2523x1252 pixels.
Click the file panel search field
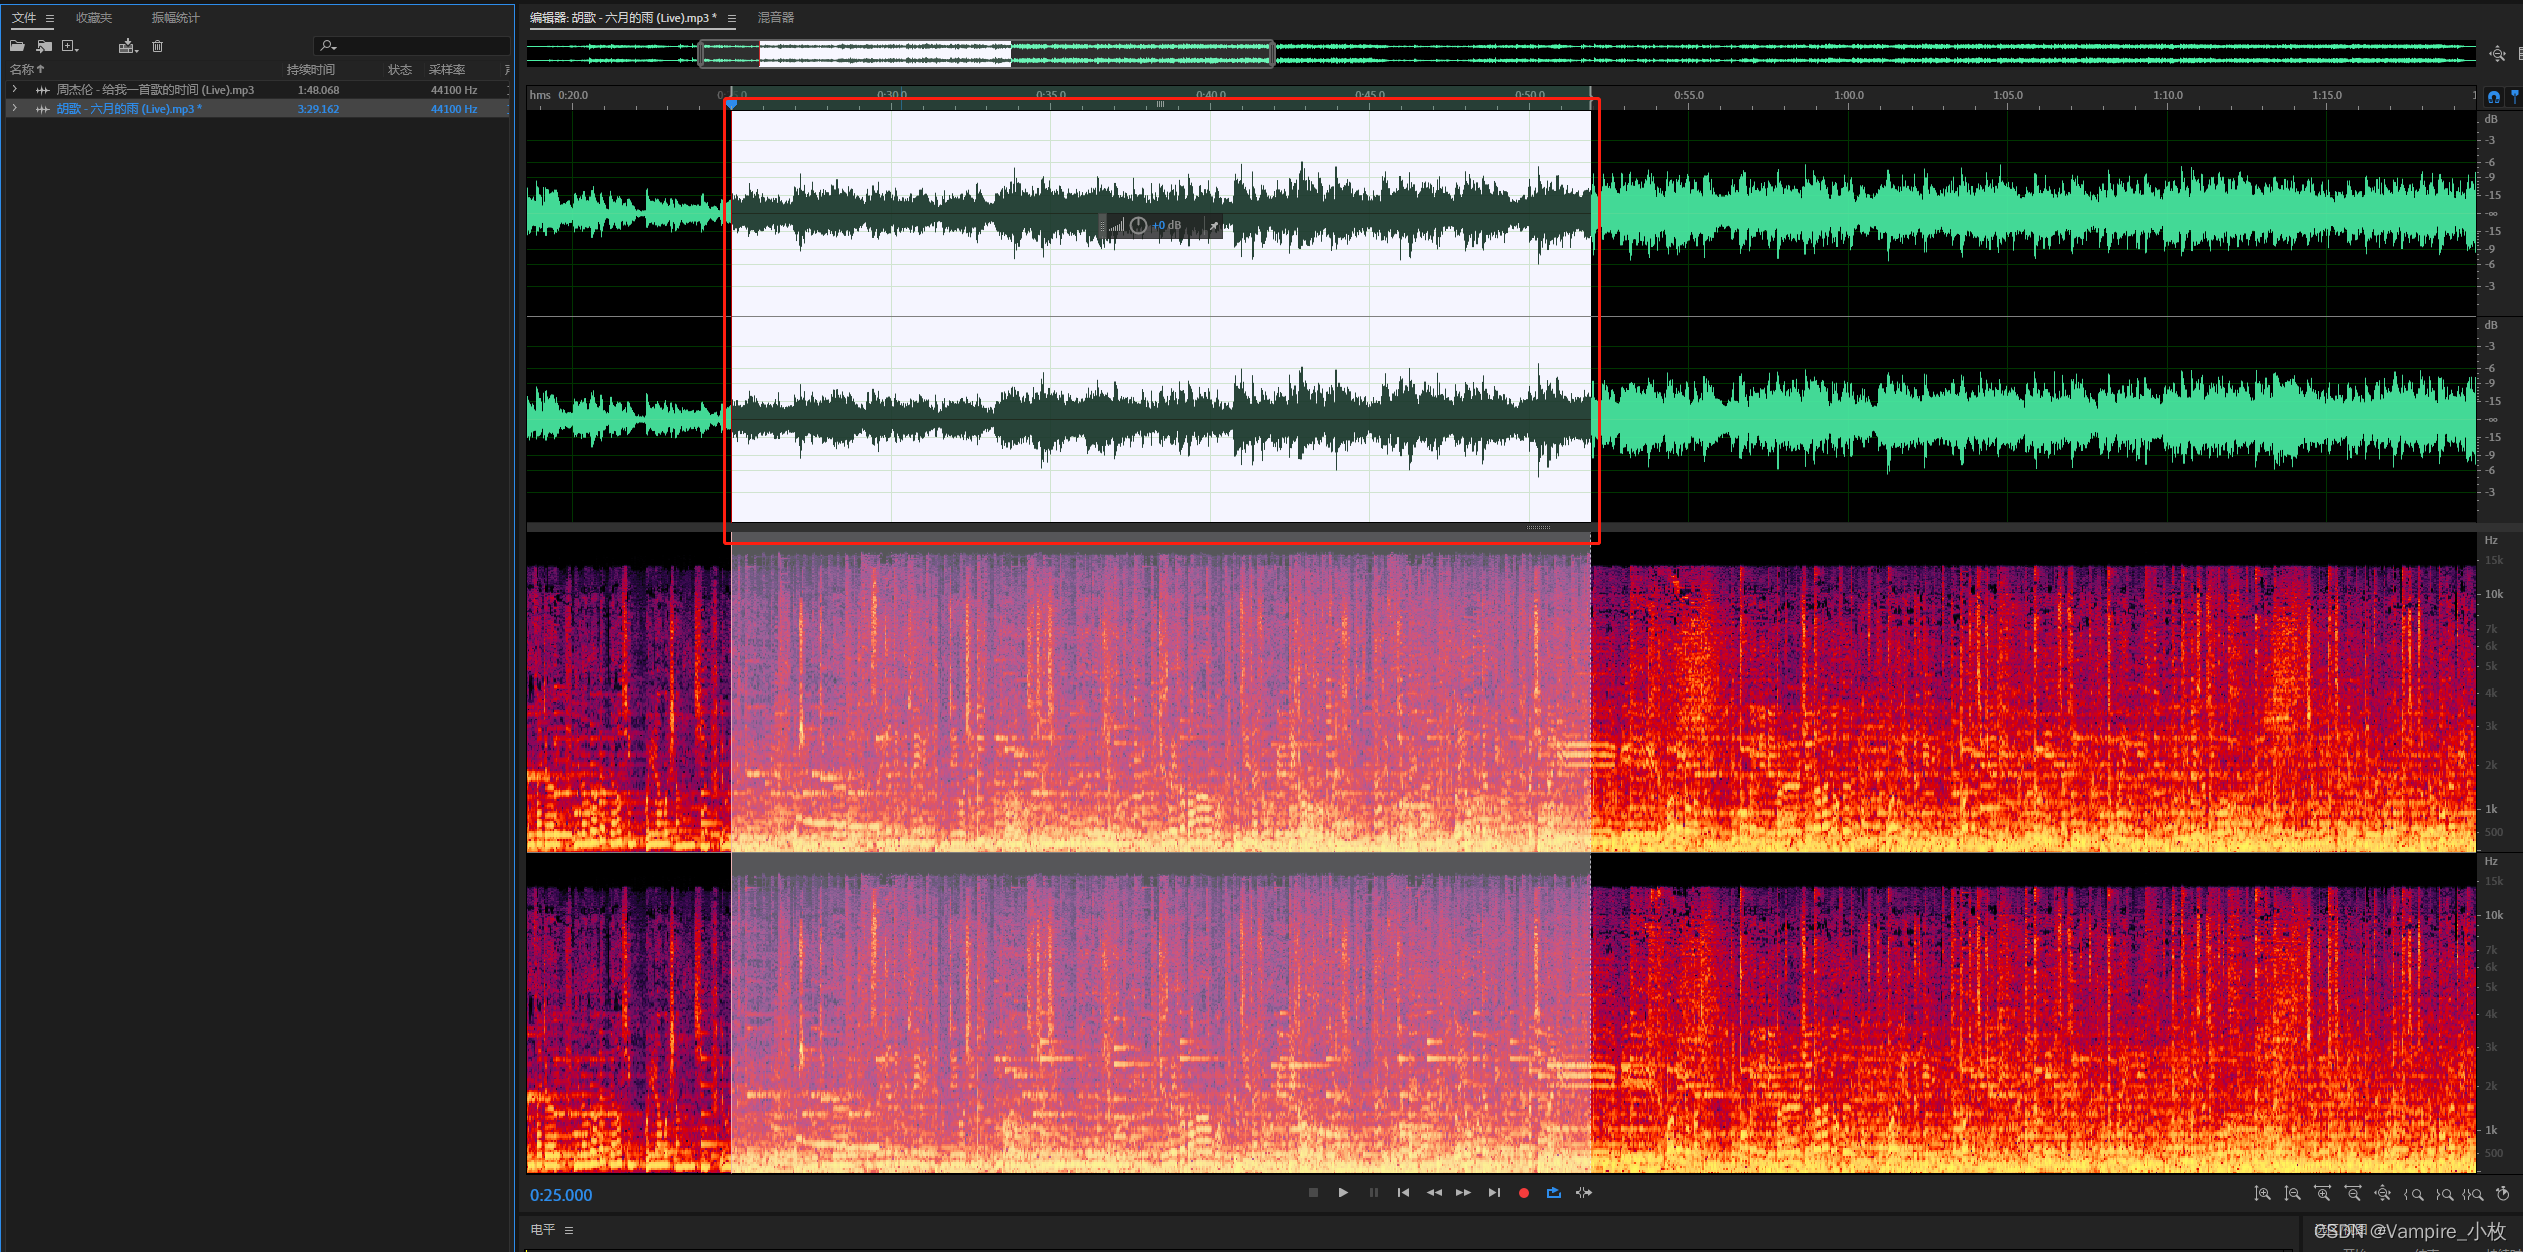pos(420,46)
